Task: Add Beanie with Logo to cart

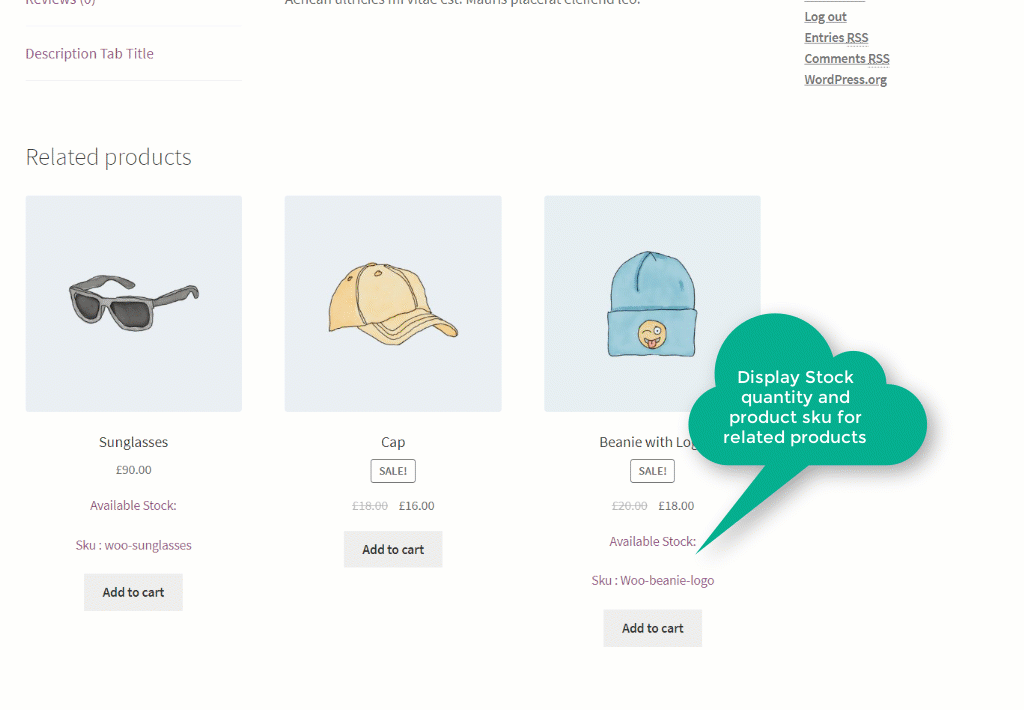Action: click(652, 628)
